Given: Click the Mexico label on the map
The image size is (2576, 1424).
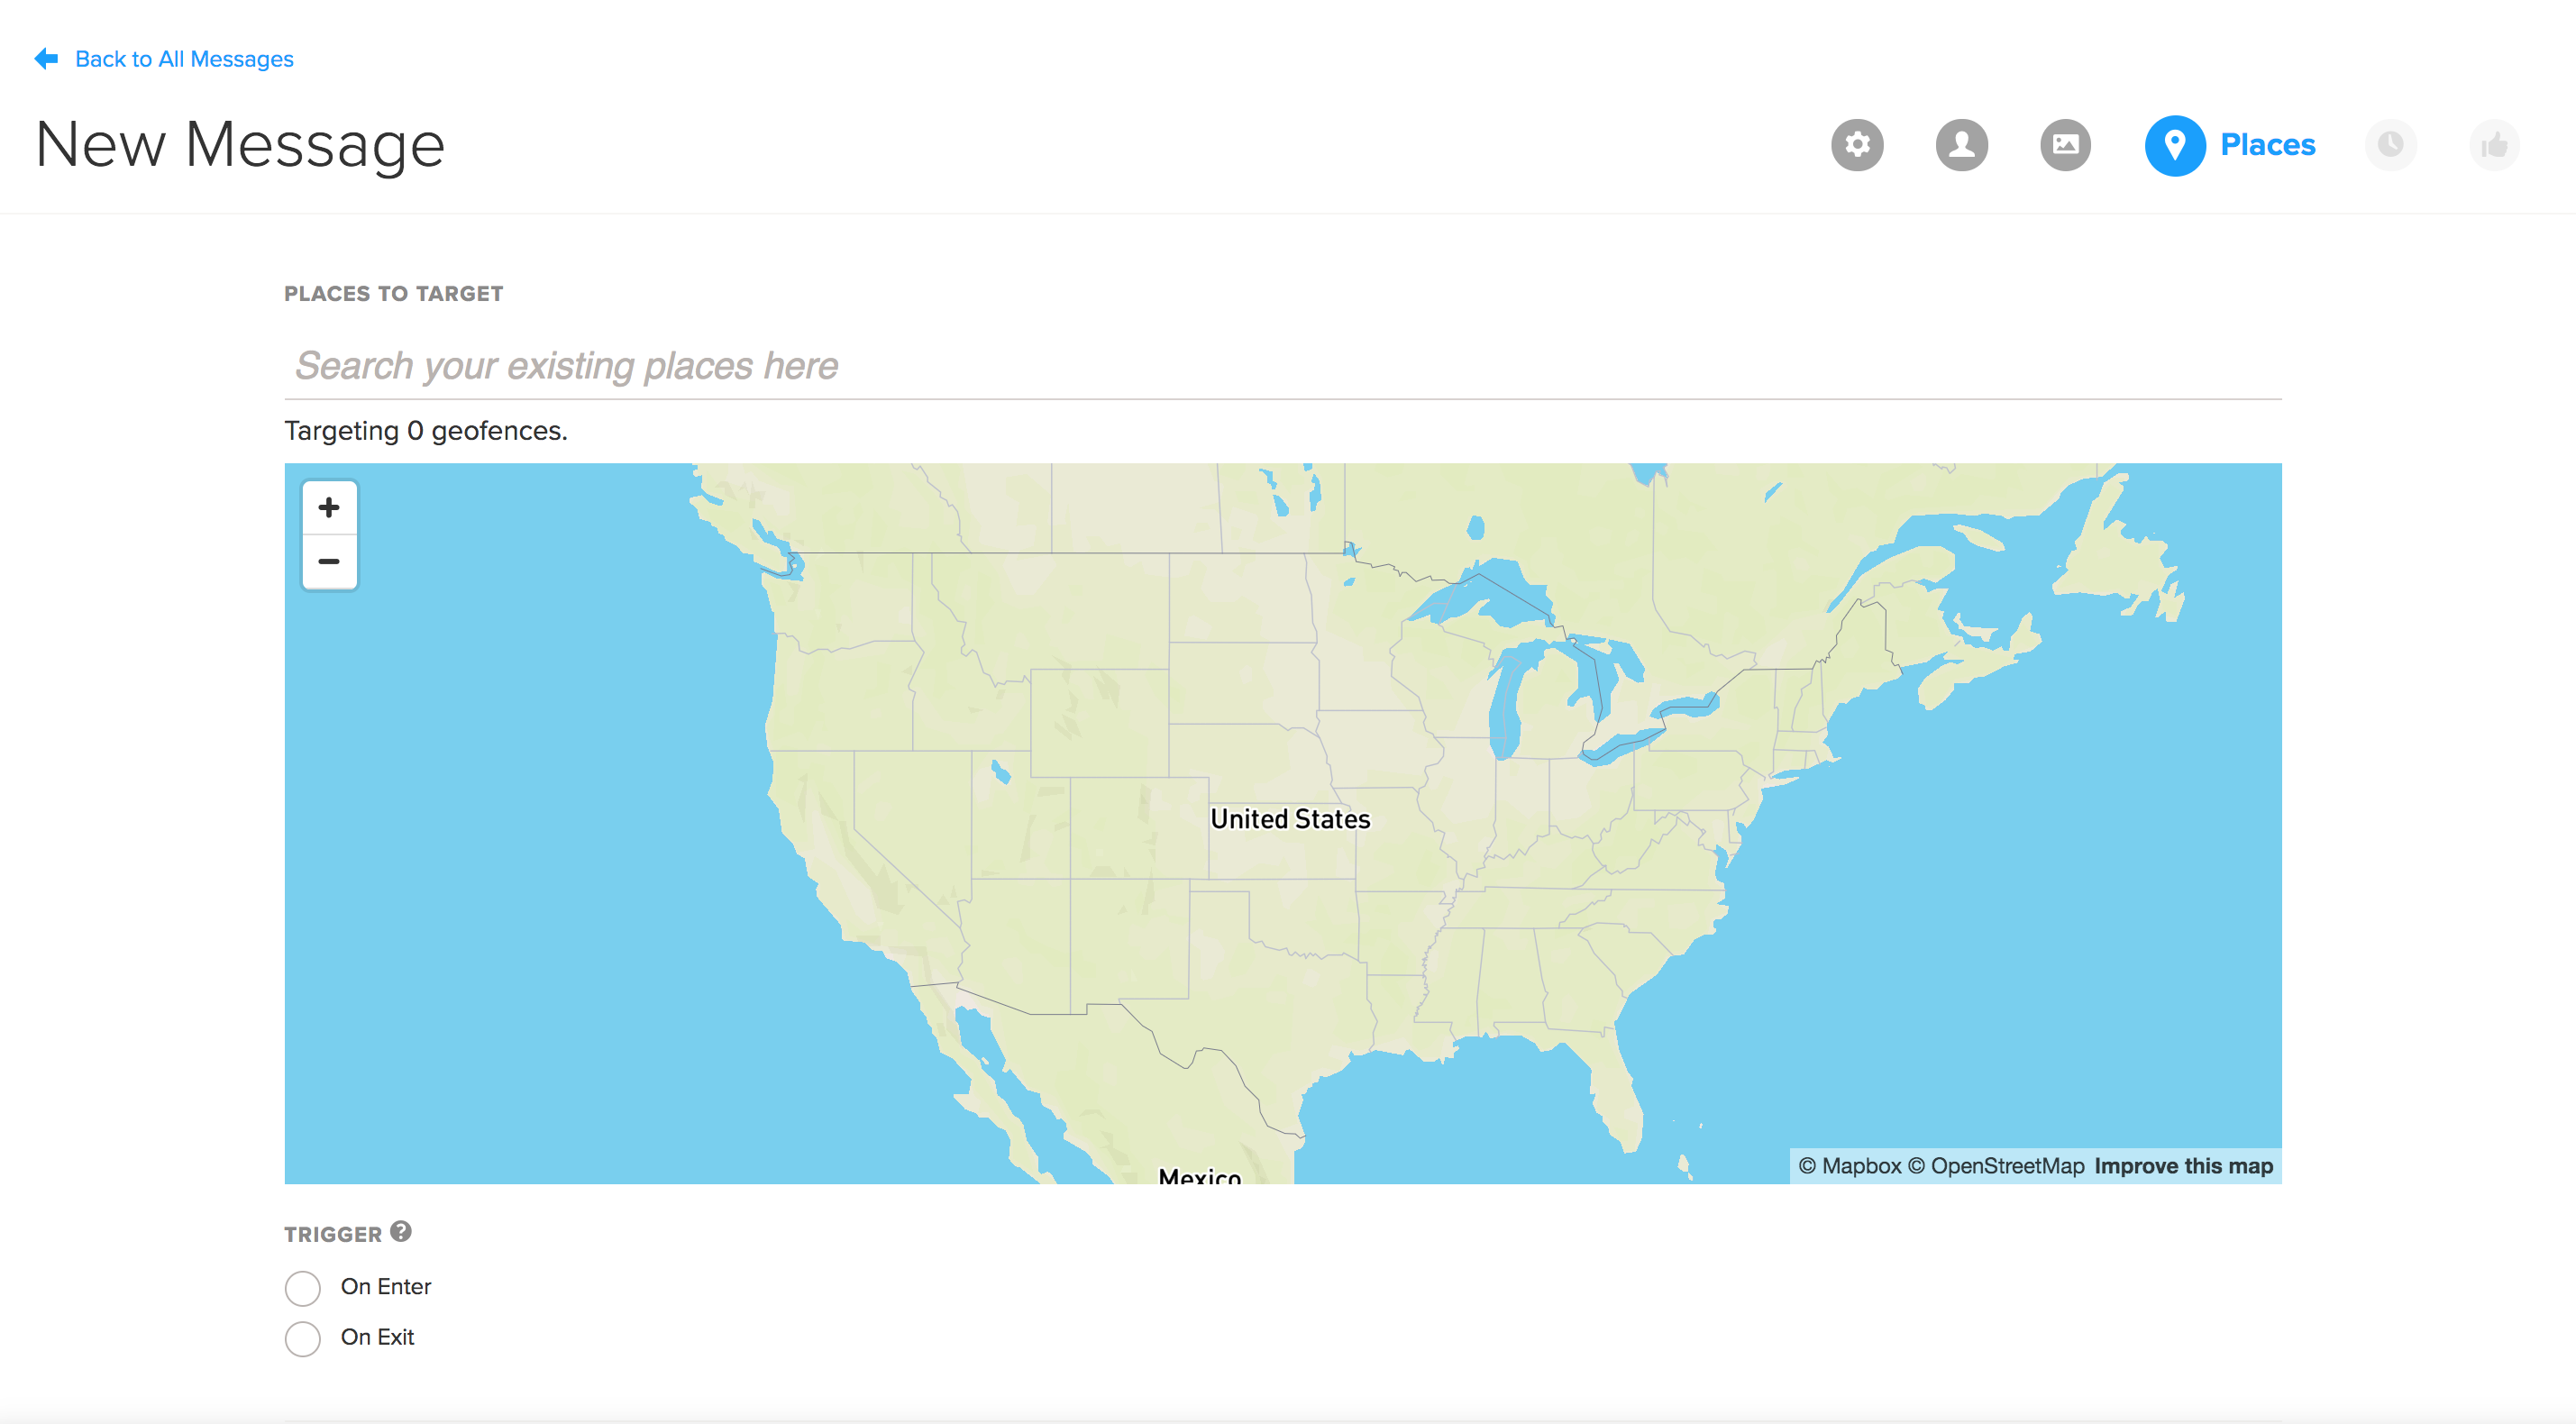Looking at the screenshot, I should [1199, 1176].
